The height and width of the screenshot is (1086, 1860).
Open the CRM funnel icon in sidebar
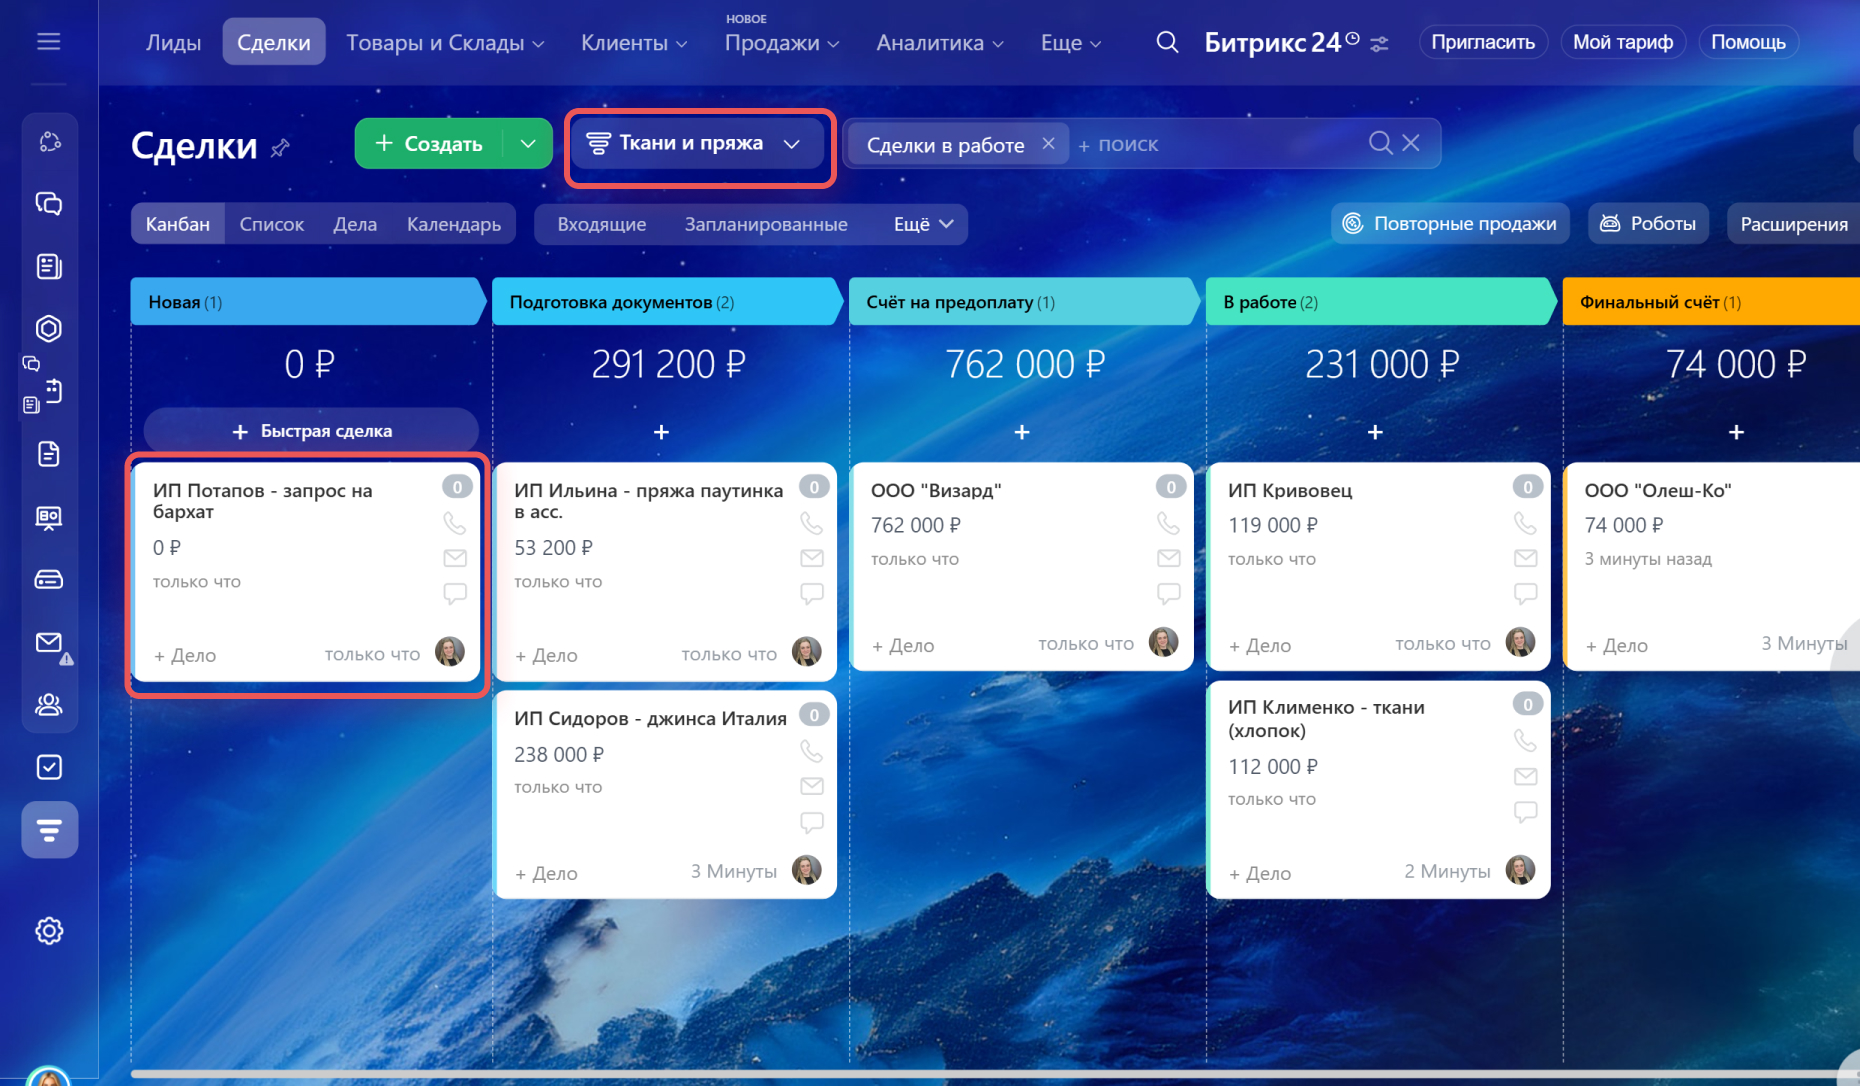click(x=49, y=829)
